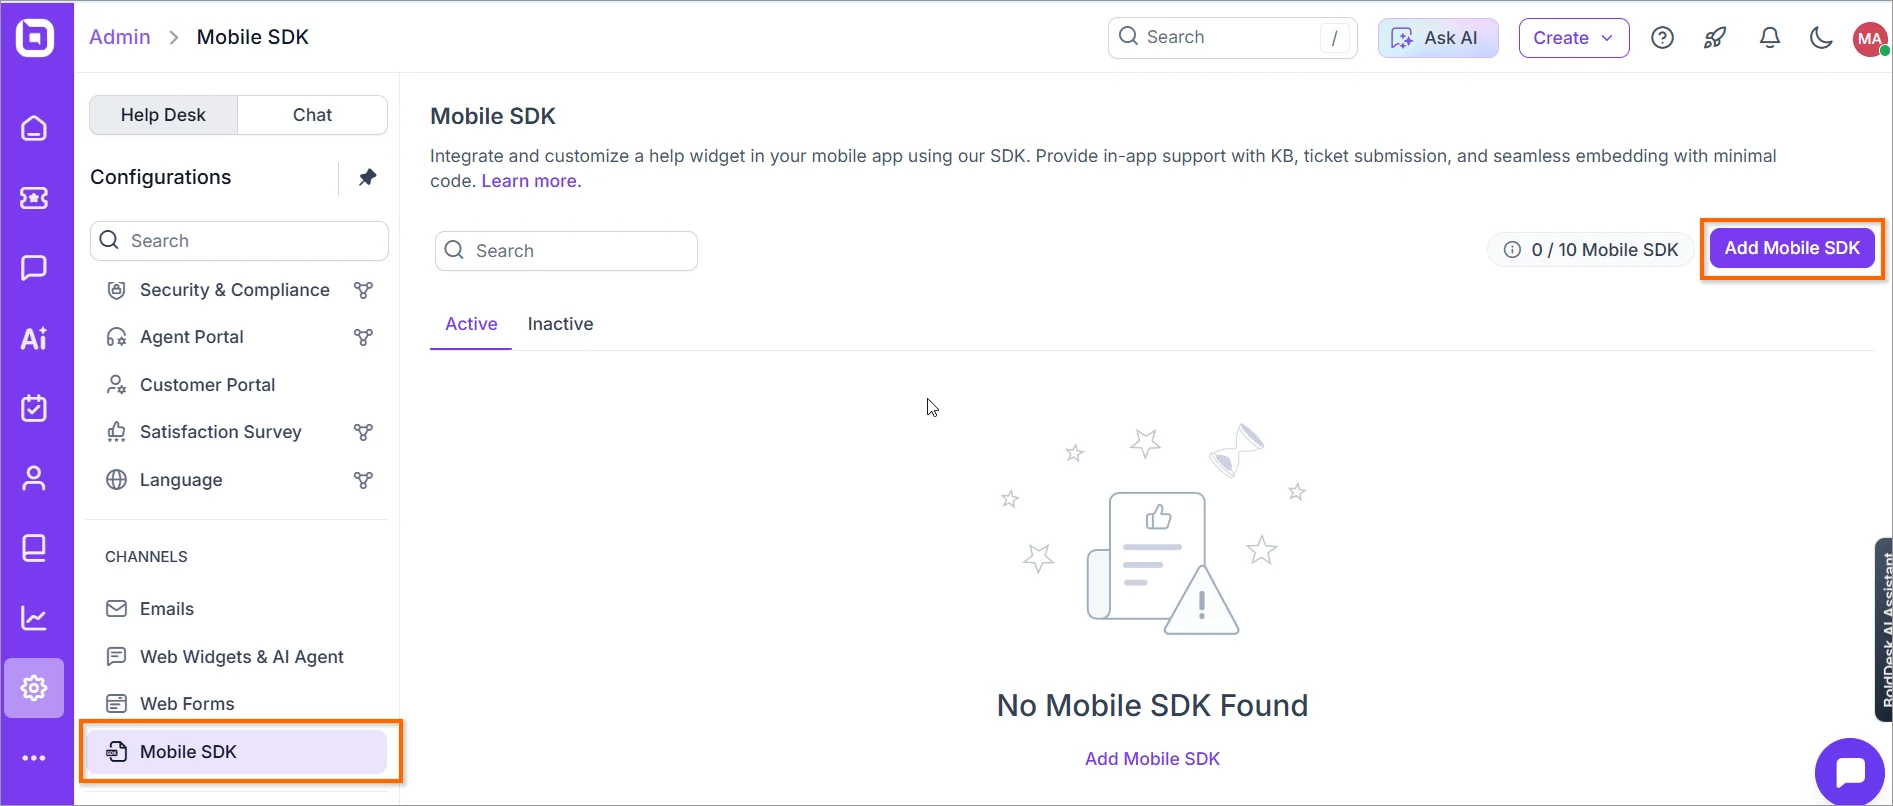Open notifications via the bell icon
This screenshot has width=1893, height=806.
click(1769, 37)
